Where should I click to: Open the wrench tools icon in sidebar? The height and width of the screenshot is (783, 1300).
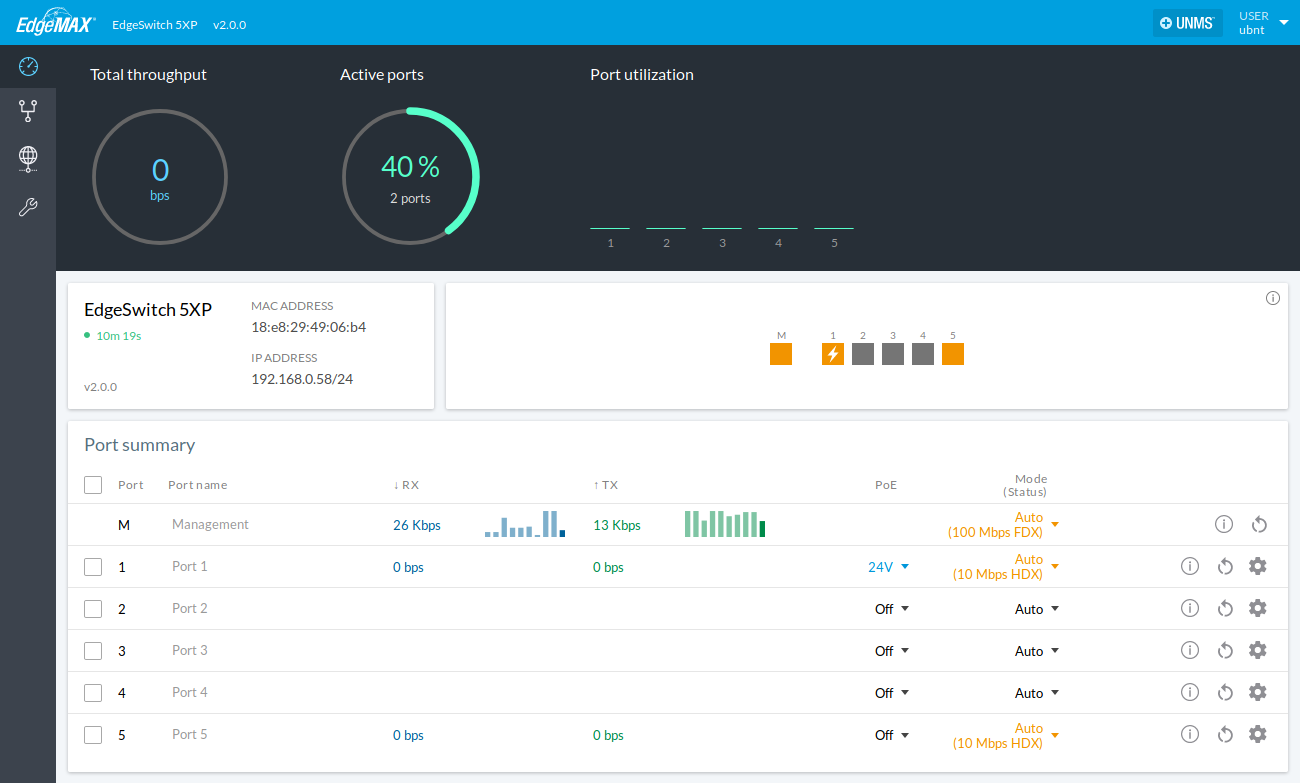(28, 207)
